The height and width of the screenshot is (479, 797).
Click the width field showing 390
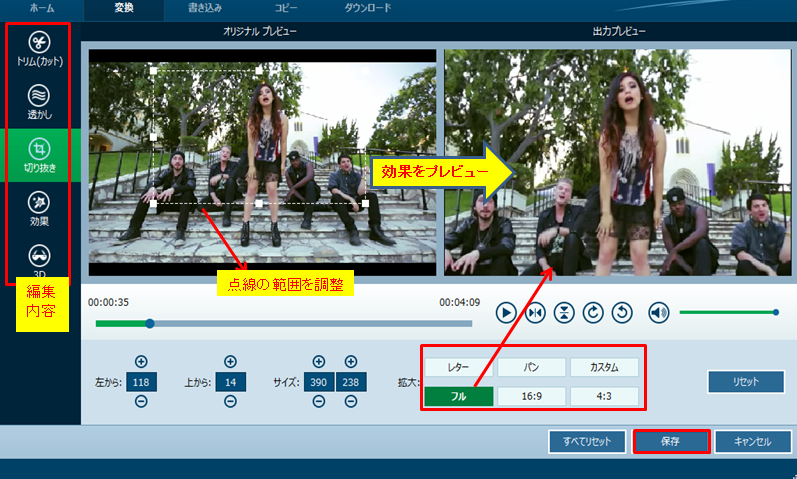click(x=319, y=382)
